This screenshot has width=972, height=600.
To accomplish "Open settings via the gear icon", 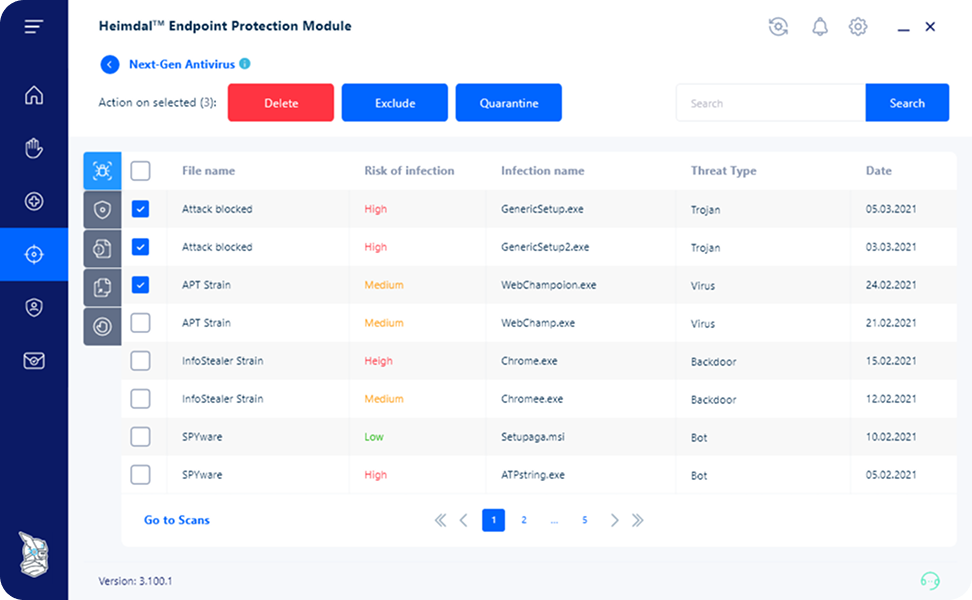I will tap(858, 27).
